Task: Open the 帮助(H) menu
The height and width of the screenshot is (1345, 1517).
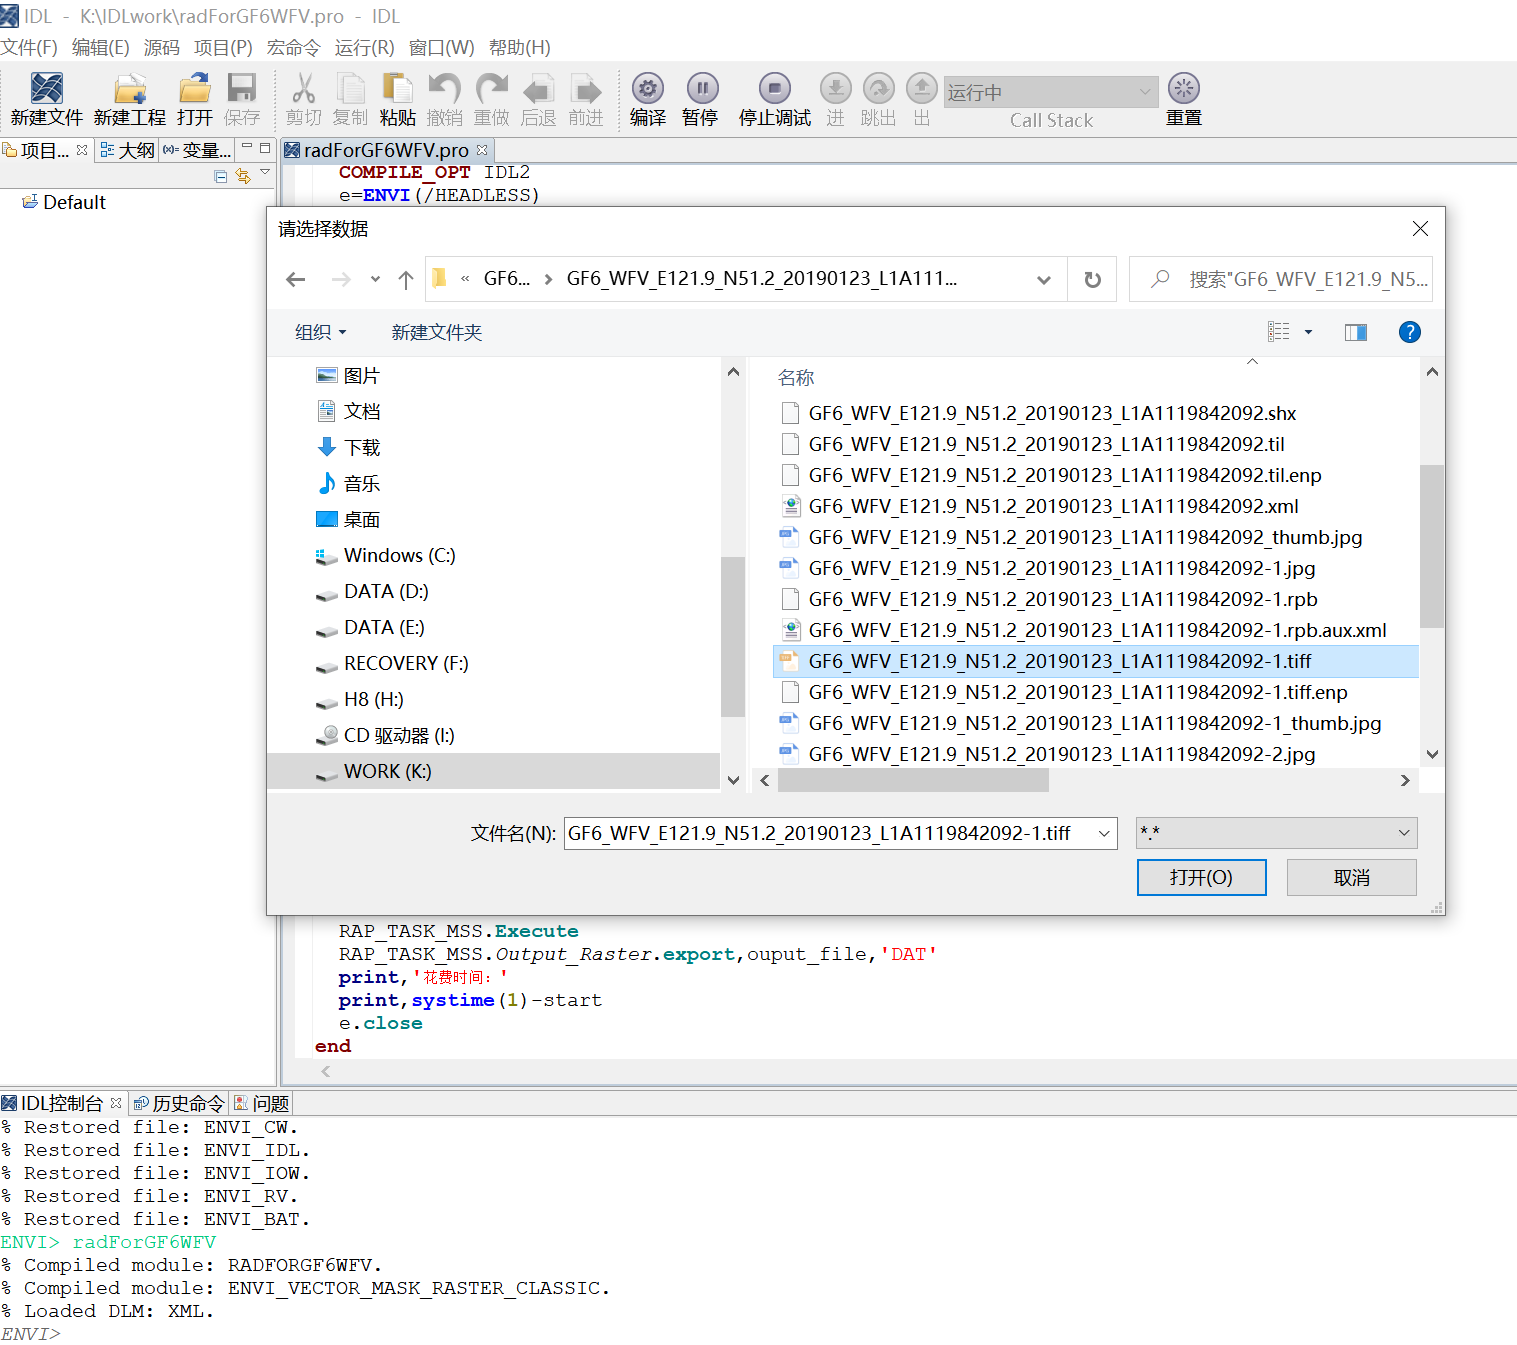Action: 519,47
